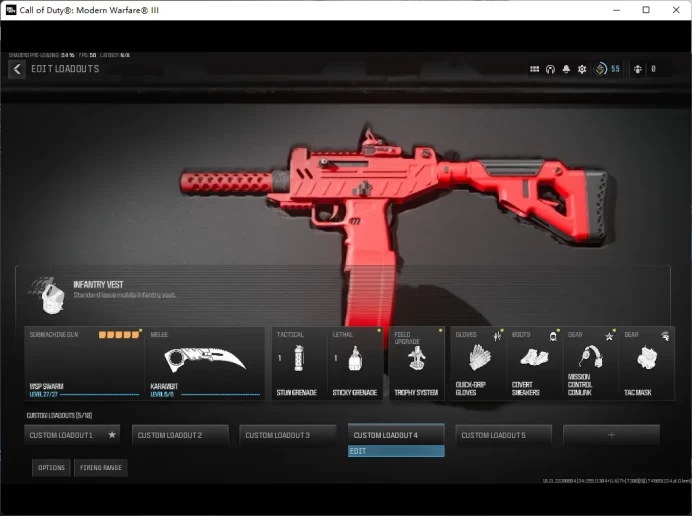Screen dimensions: 692x516
Task: Select Custom Loadout 5
Action: coord(504,435)
